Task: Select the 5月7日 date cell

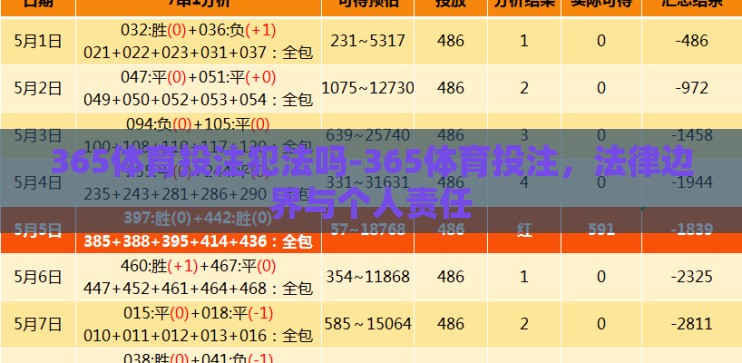Action: point(38,324)
